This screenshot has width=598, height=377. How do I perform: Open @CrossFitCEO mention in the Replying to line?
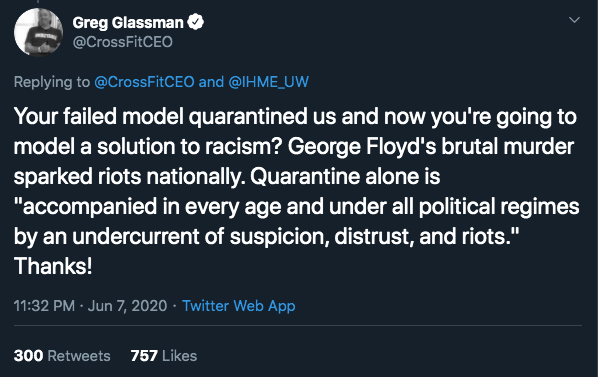[144, 82]
